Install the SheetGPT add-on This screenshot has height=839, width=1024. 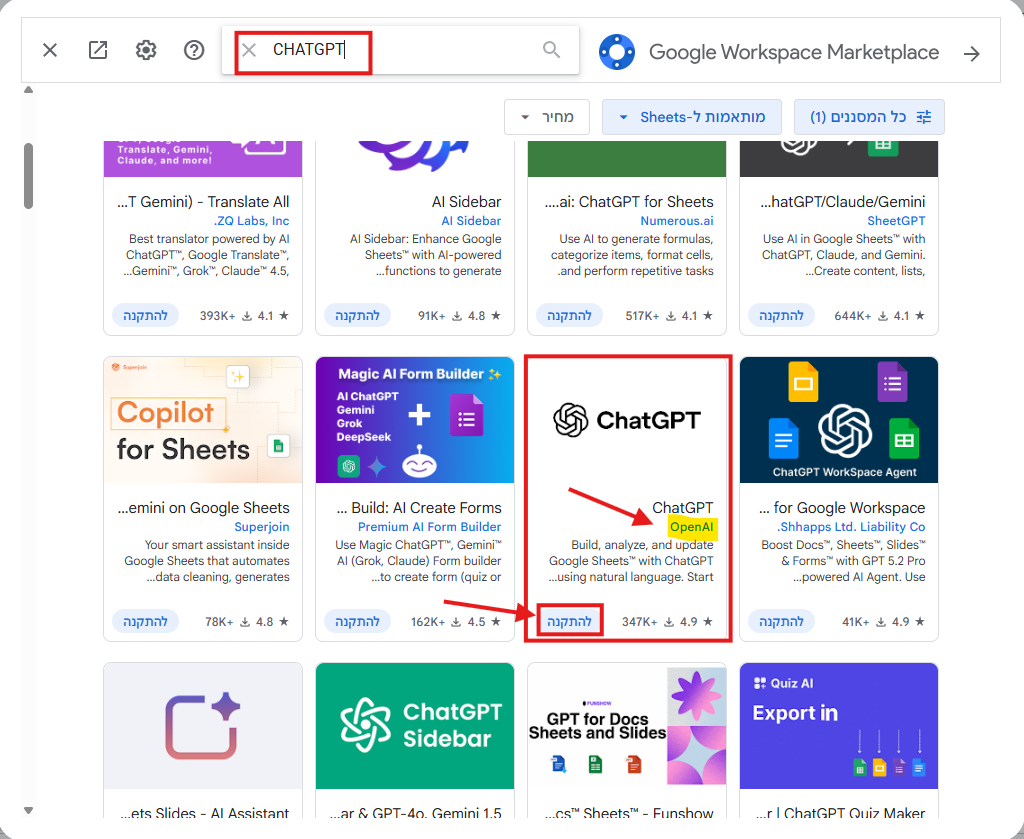point(781,315)
